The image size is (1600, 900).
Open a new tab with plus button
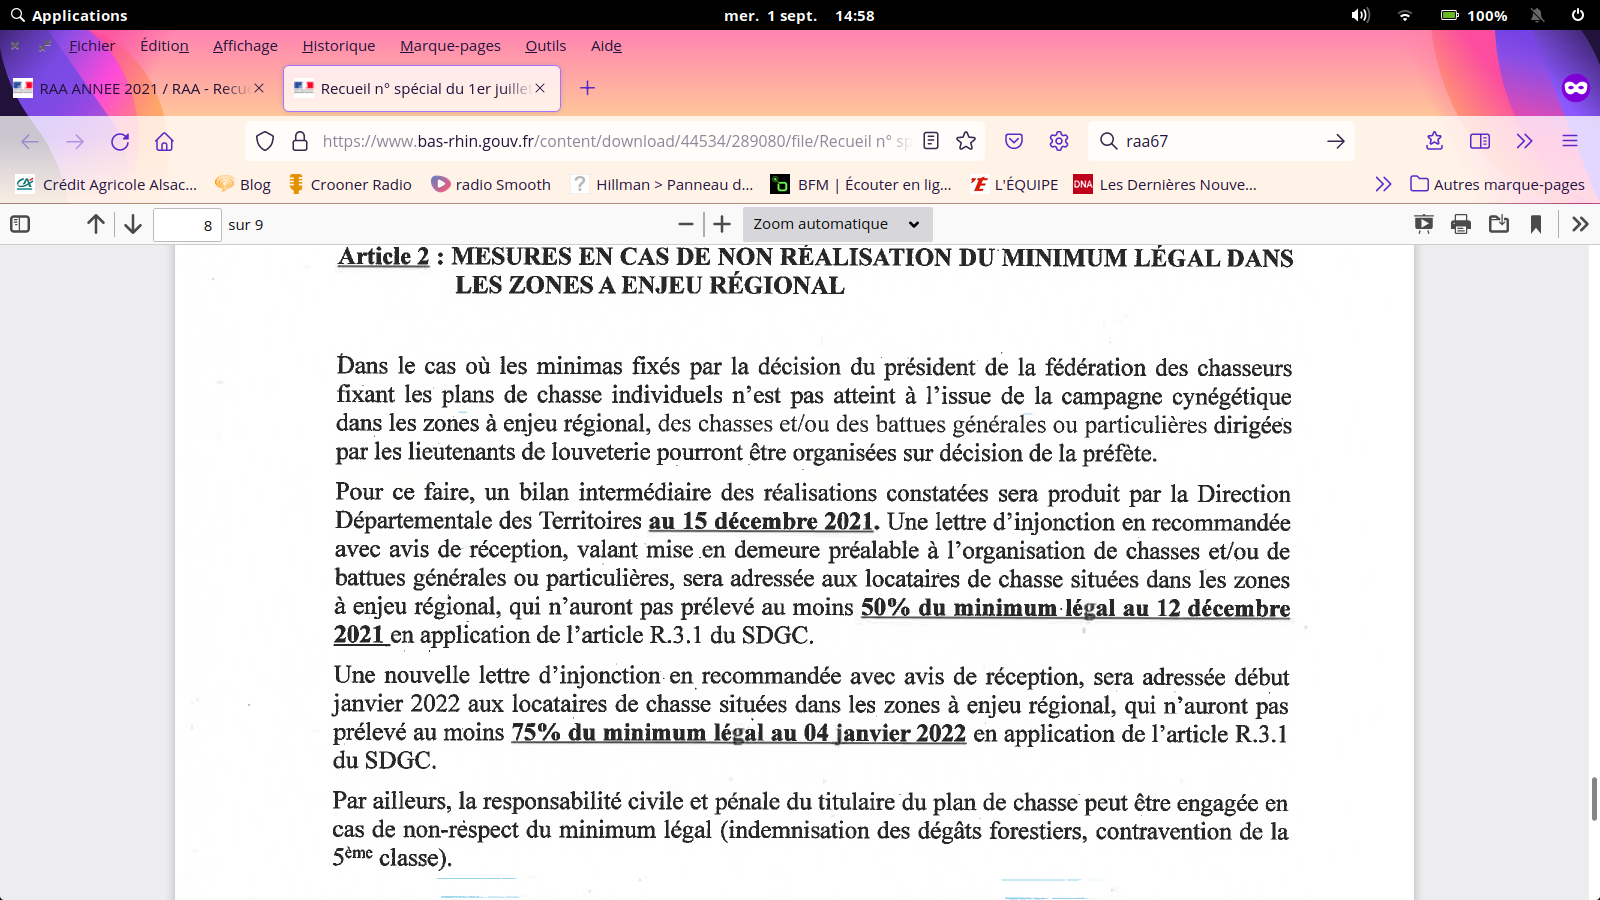point(587,88)
